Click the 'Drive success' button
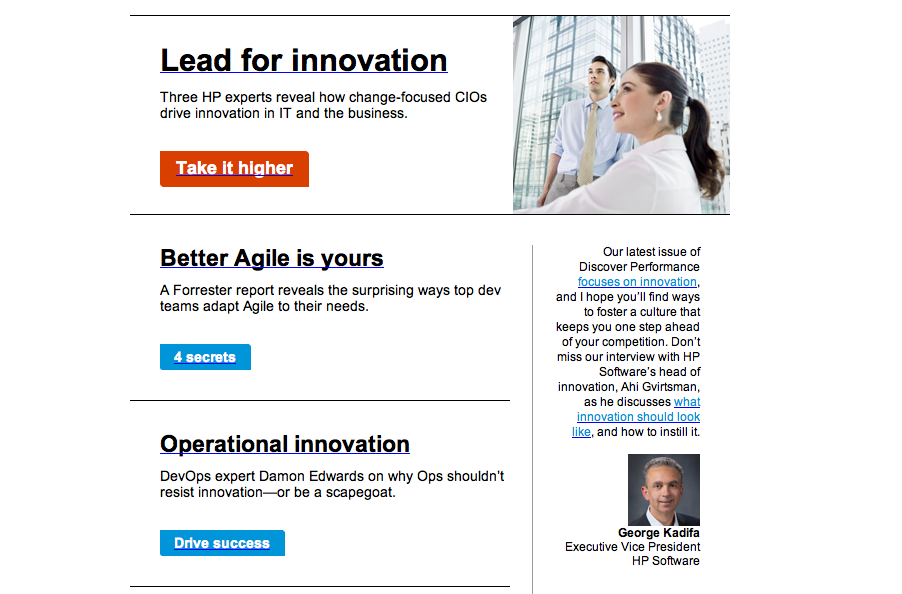 click(222, 543)
